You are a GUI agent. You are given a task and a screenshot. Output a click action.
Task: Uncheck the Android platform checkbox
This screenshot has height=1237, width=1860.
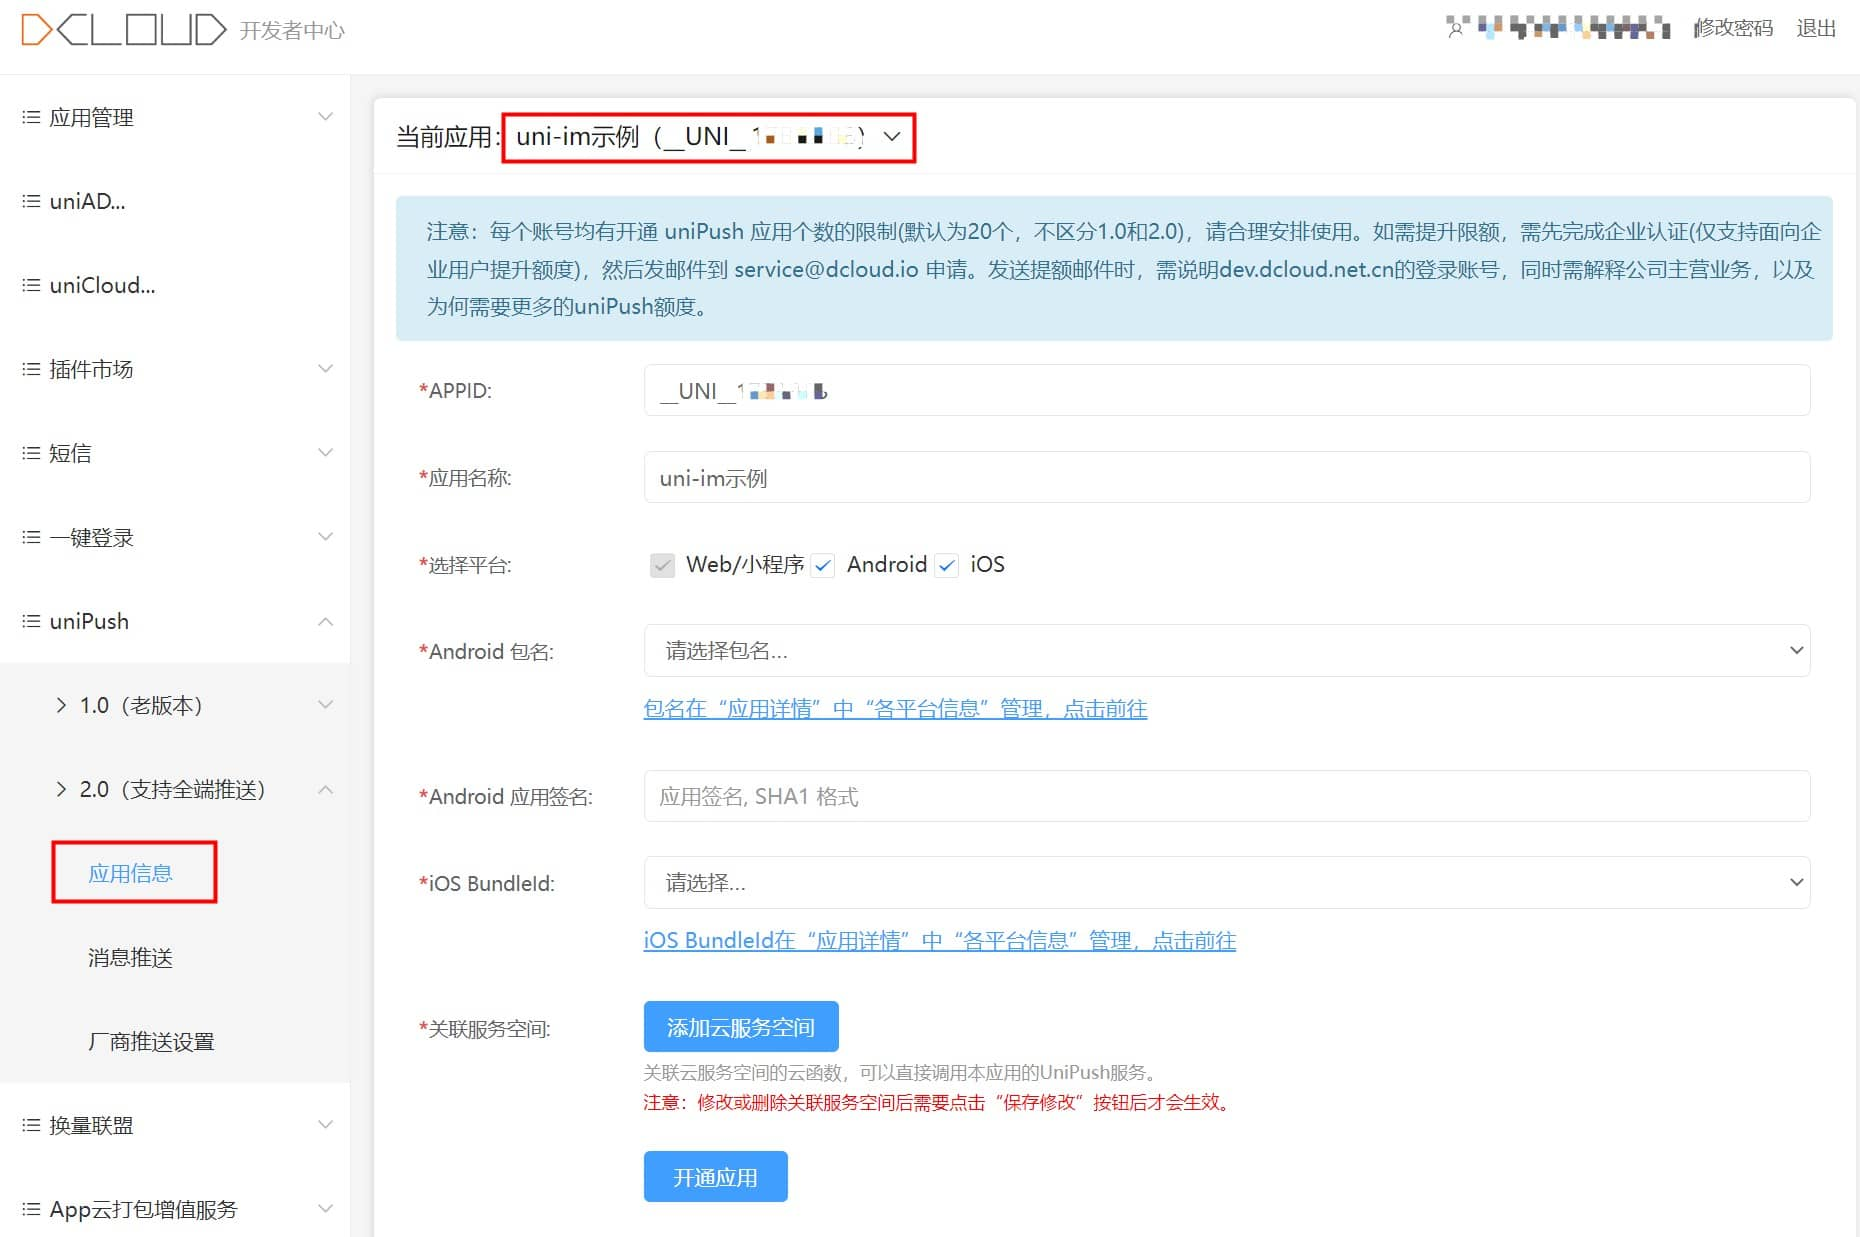(x=823, y=566)
